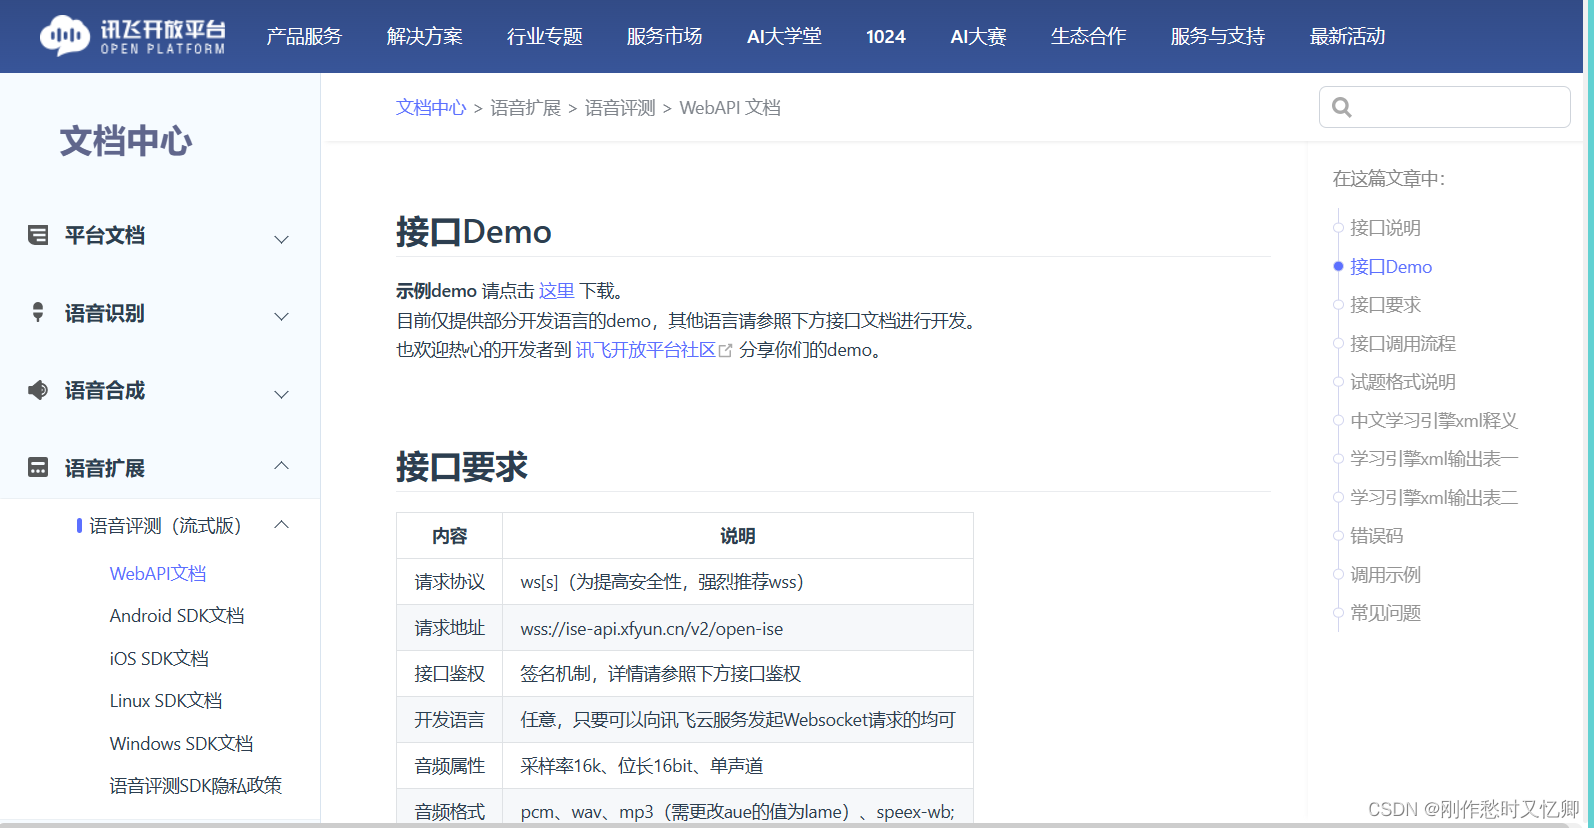The image size is (1594, 828).
Task: Select 语音合成 in the sidebar
Action: (105, 390)
